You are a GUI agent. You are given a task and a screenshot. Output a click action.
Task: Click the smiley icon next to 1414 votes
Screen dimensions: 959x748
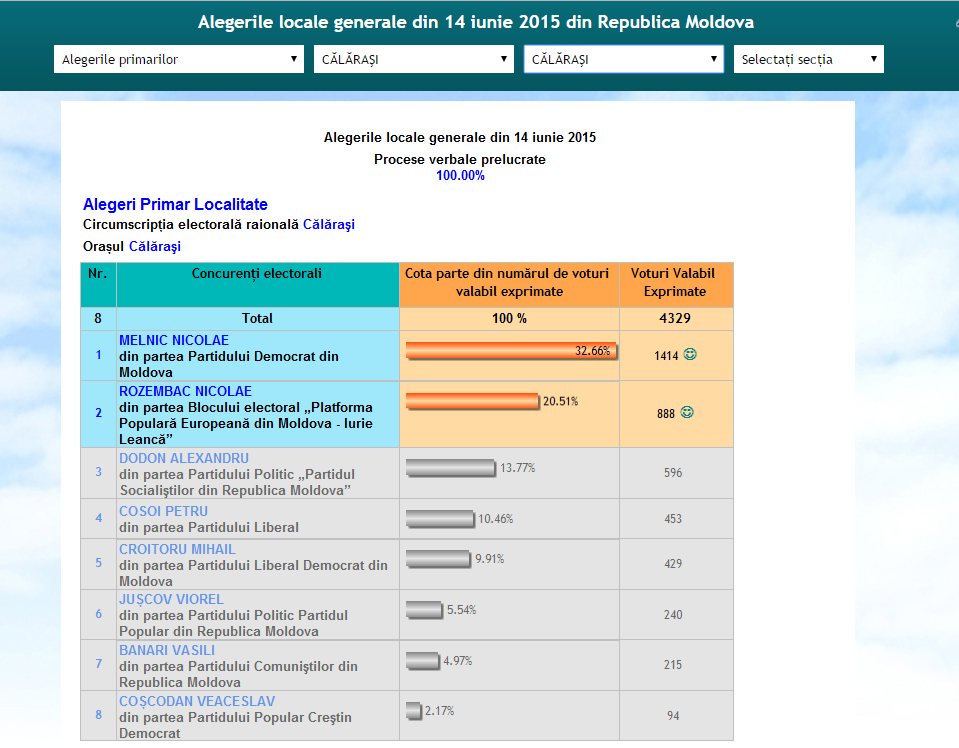(690, 354)
